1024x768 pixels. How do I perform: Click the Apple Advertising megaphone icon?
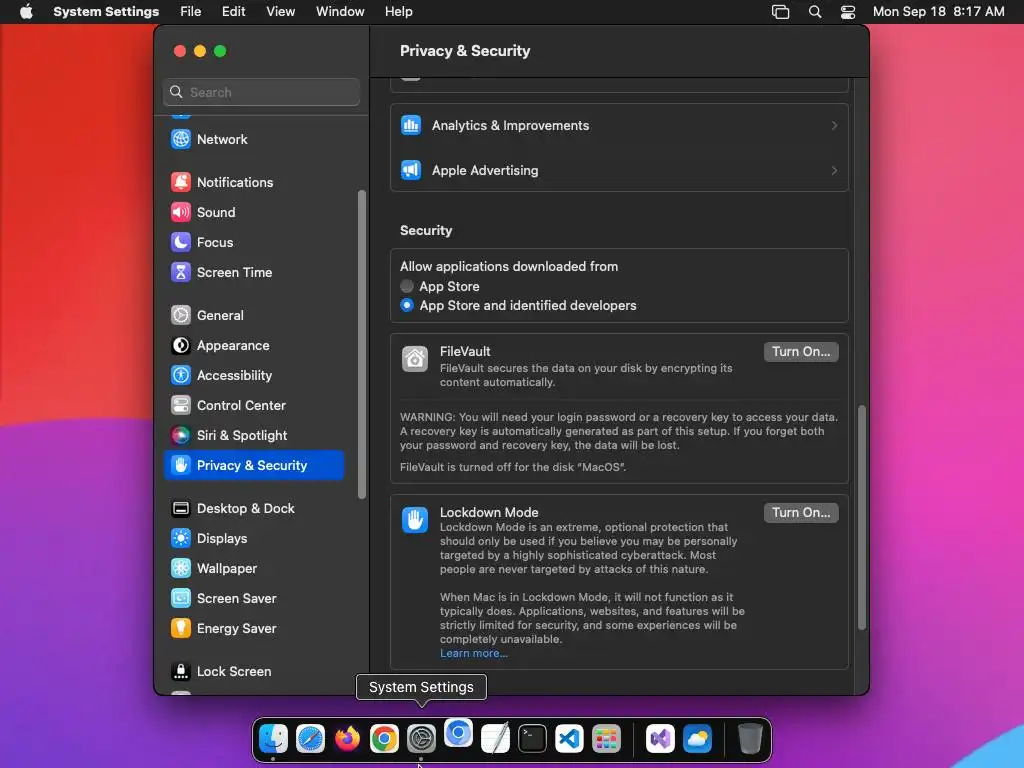click(411, 170)
